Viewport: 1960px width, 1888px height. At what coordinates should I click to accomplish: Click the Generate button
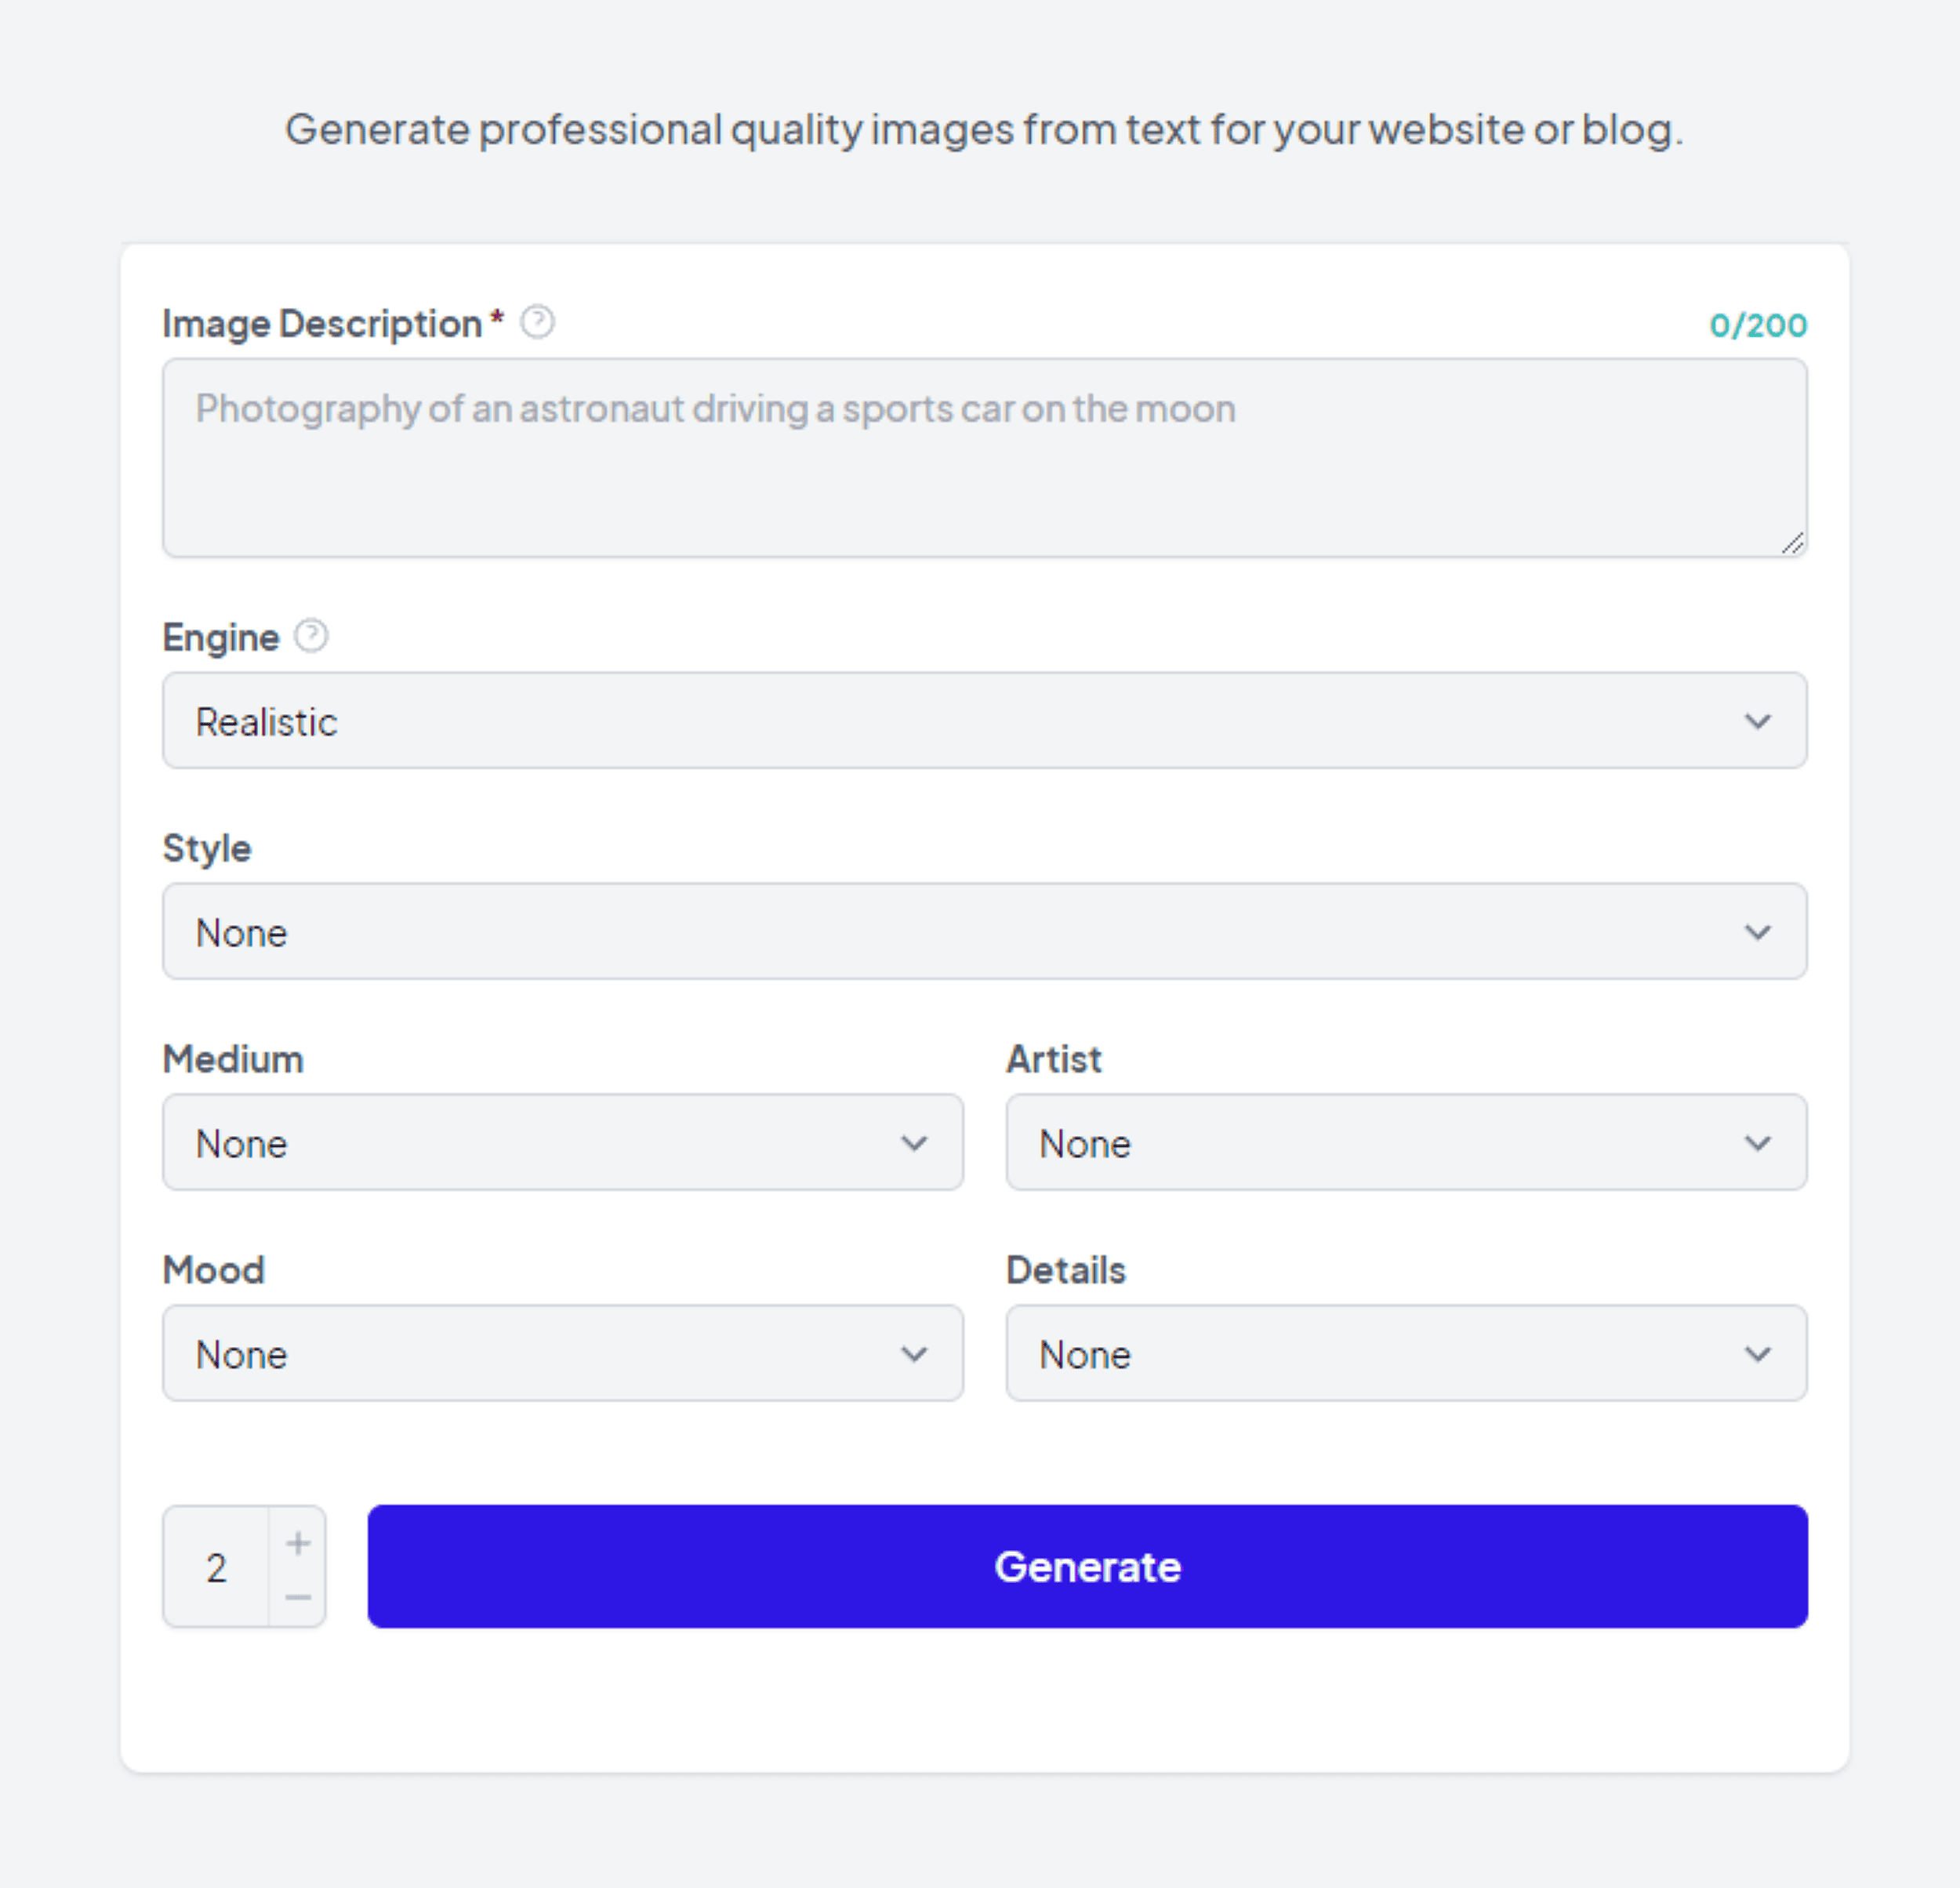coord(1087,1567)
